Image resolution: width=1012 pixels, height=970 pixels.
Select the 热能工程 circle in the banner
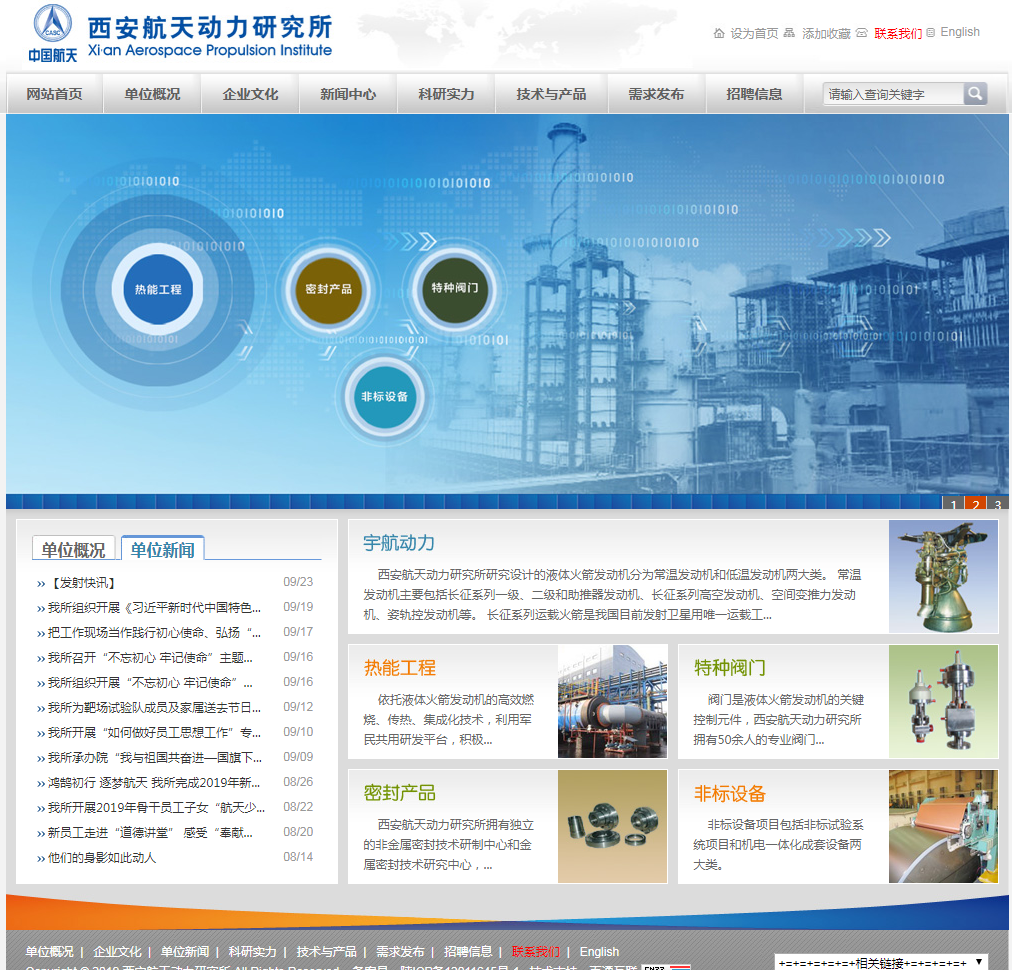pyautogui.click(x=160, y=287)
